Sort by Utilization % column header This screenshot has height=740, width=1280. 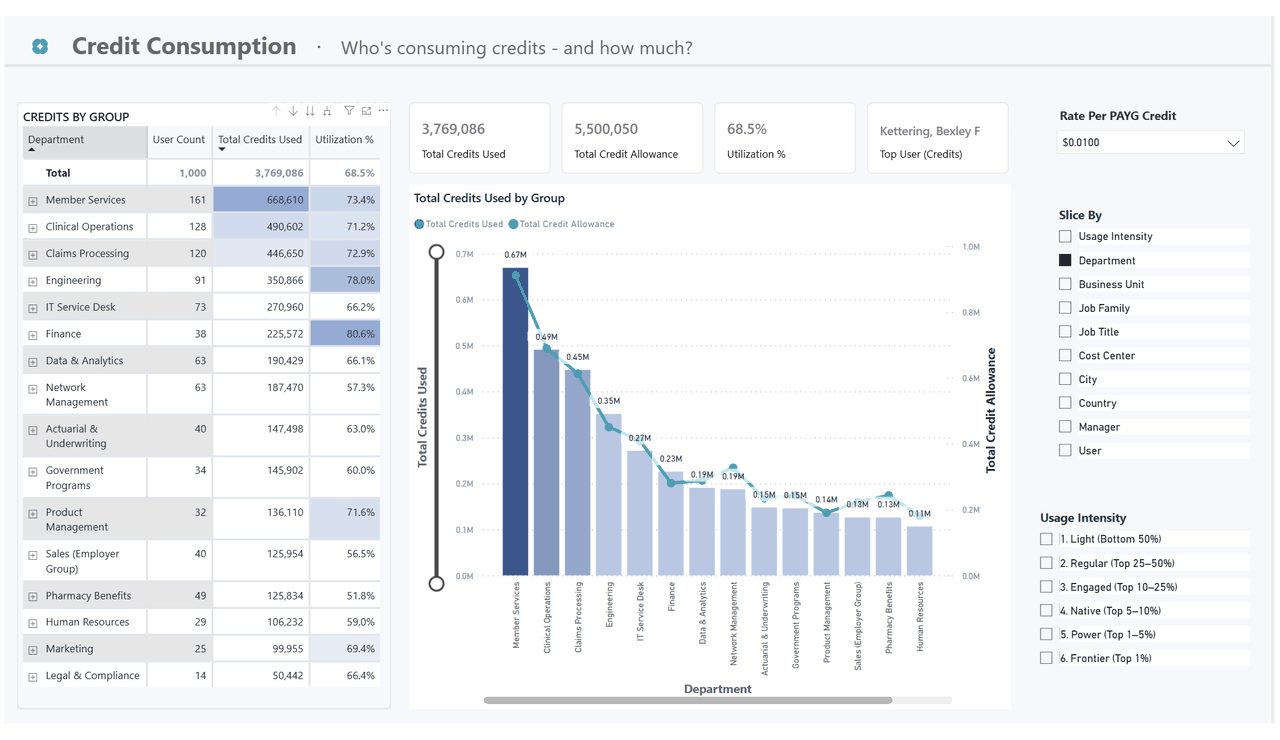[345, 142]
